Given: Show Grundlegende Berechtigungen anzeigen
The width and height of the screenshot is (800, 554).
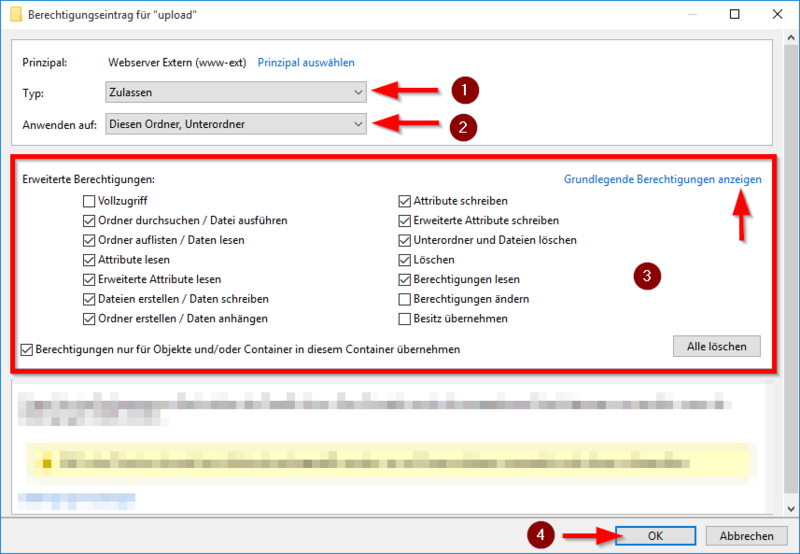Looking at the screenshot, I should pos(662,179).
